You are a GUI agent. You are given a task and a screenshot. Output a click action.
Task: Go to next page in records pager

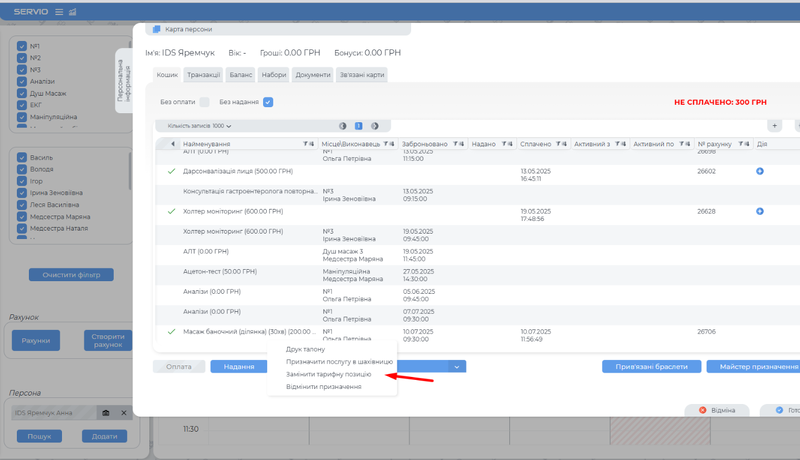click(x=375, y=126)
